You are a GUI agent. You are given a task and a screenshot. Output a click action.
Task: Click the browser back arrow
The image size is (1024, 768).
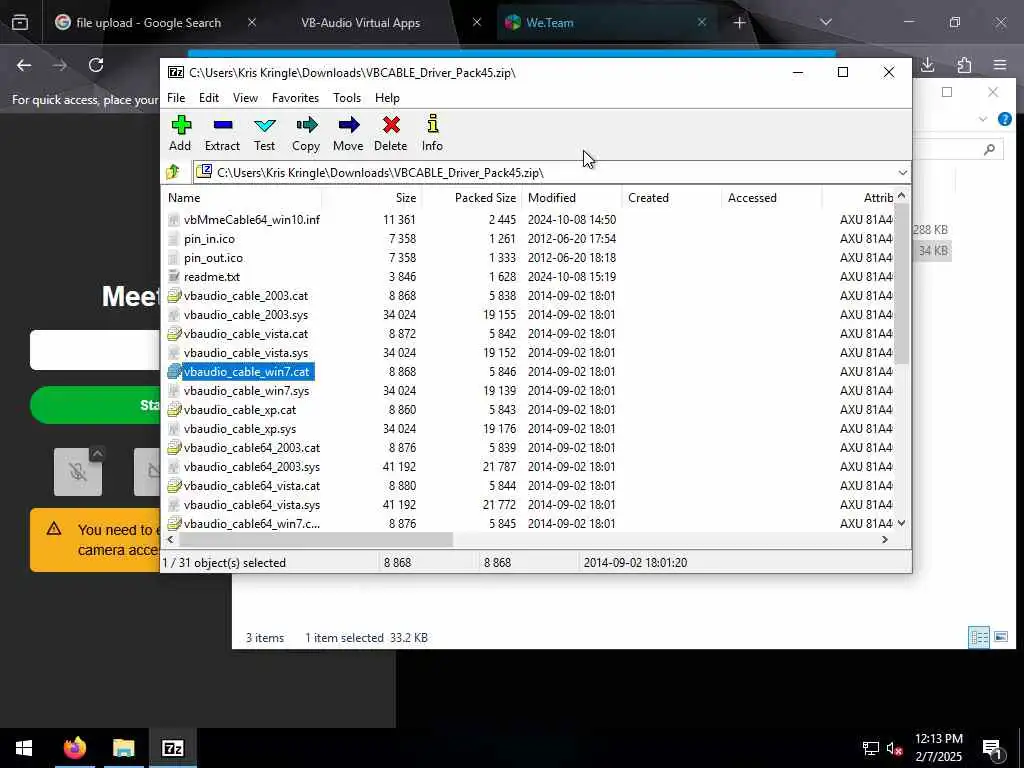[x=24, y=65]
